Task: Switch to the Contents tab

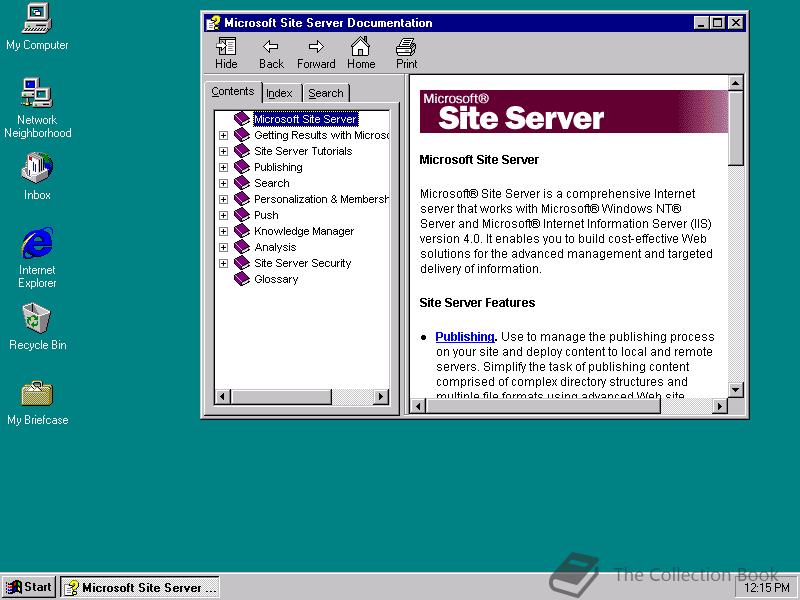Action: pyautogui.click(x=233, y=92)
